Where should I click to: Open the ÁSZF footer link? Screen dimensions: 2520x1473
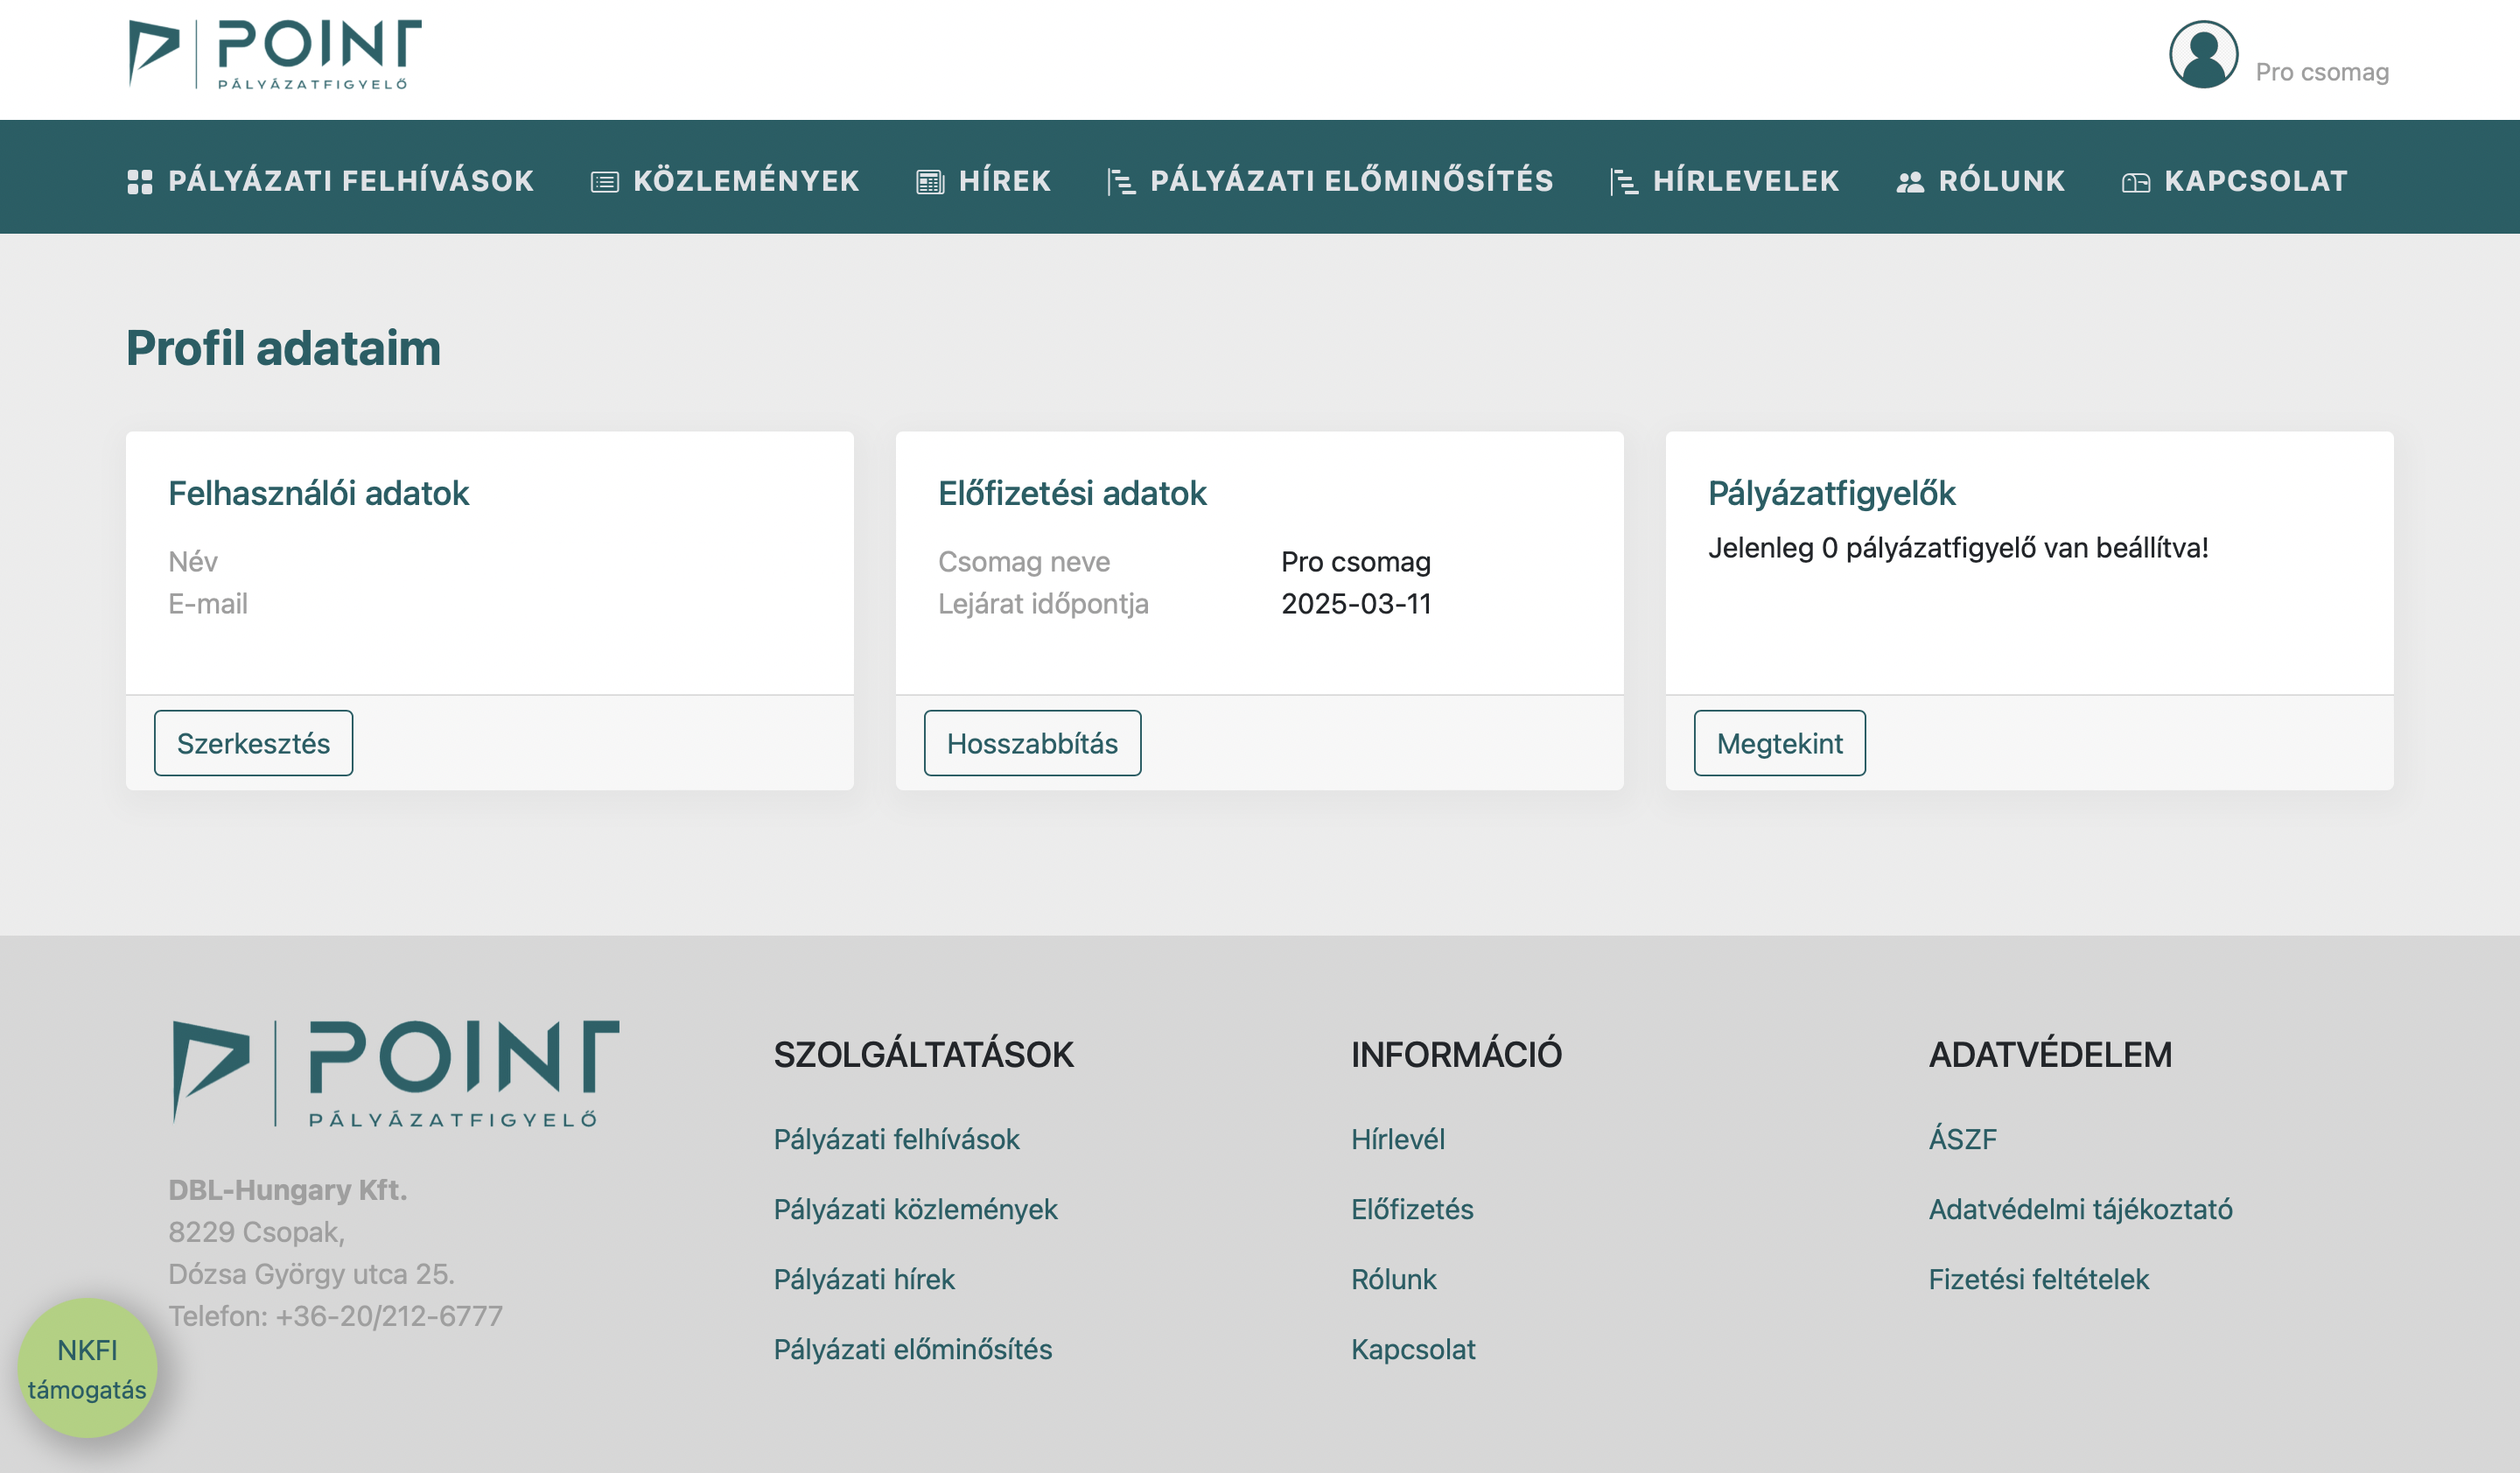1962,1139
